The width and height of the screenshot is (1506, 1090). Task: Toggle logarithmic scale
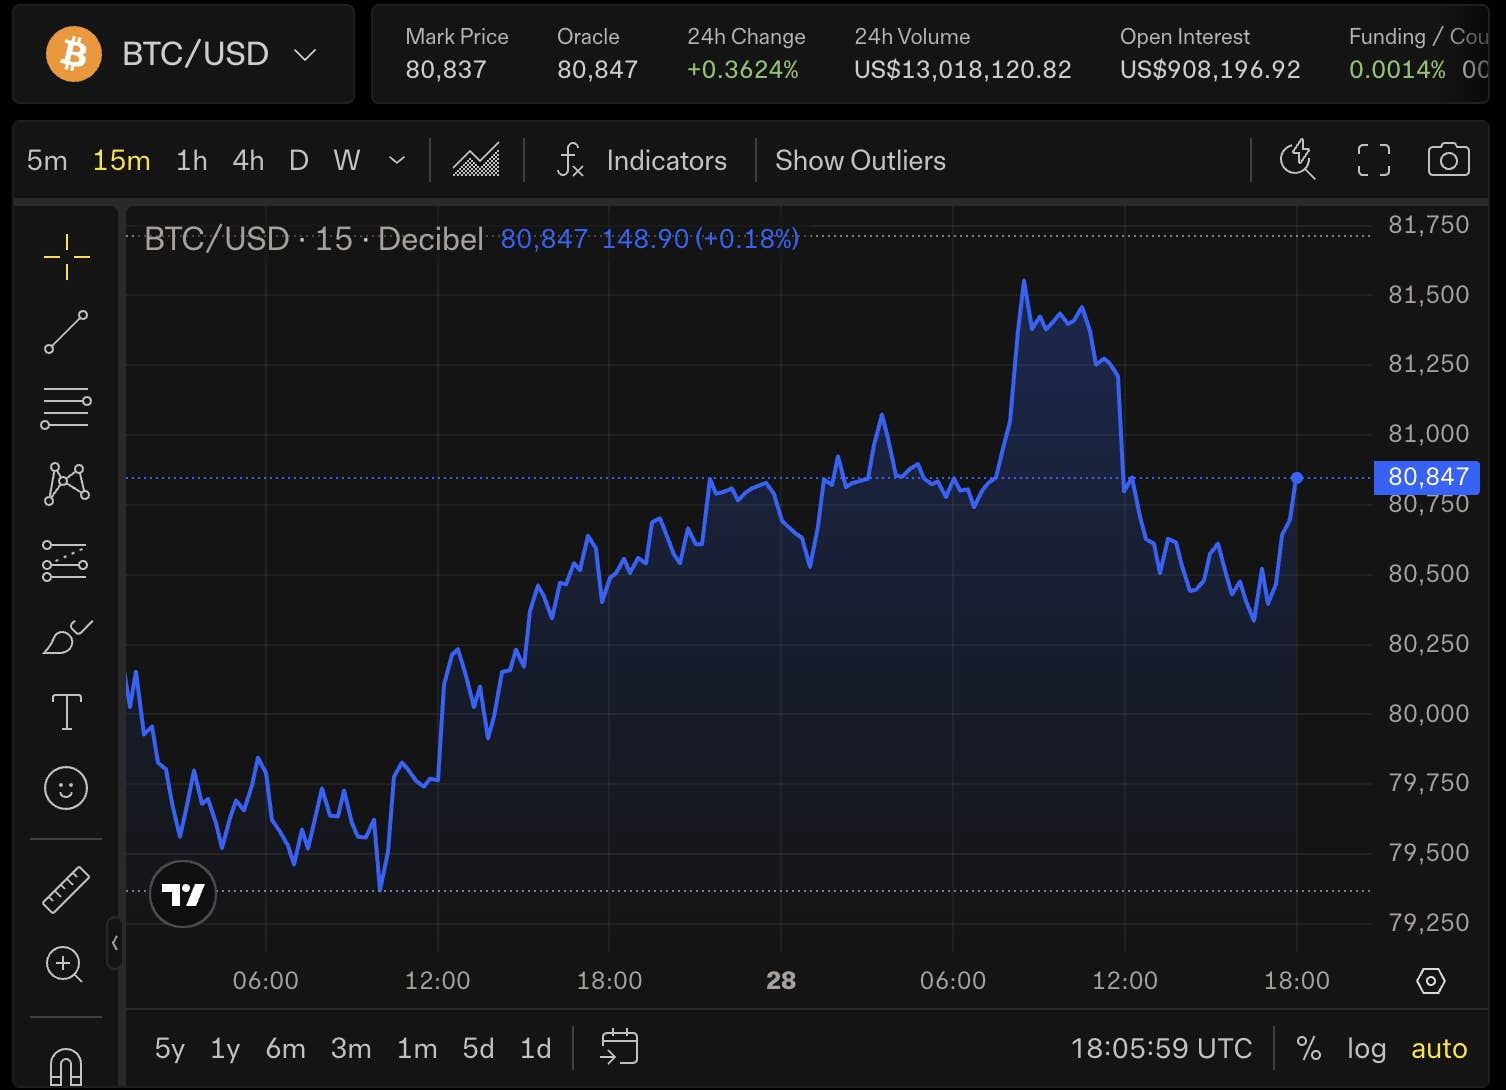pyautogui.click(x=1366, y=1048)
